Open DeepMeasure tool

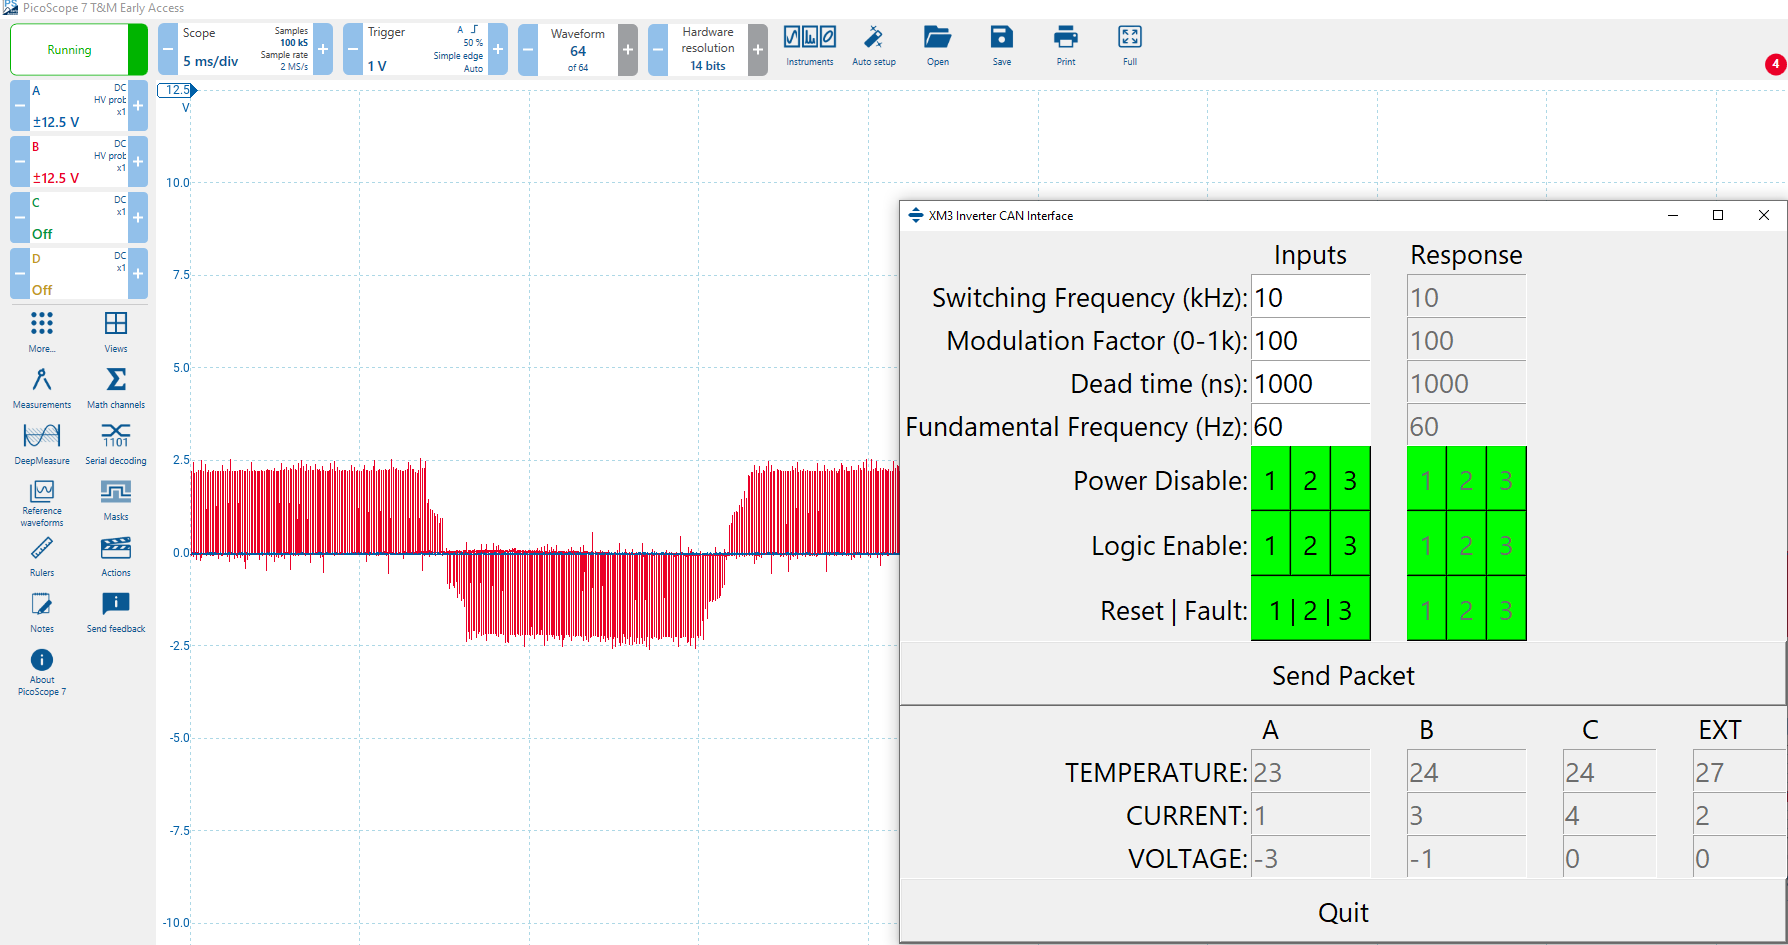pos(42,444)
